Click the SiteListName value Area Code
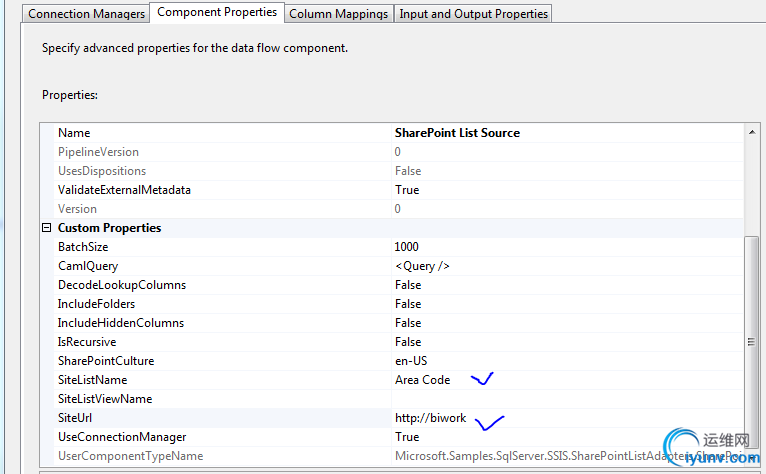Viewport: 766px width, 474px height. pyautogui.click(x=423, y=380)
